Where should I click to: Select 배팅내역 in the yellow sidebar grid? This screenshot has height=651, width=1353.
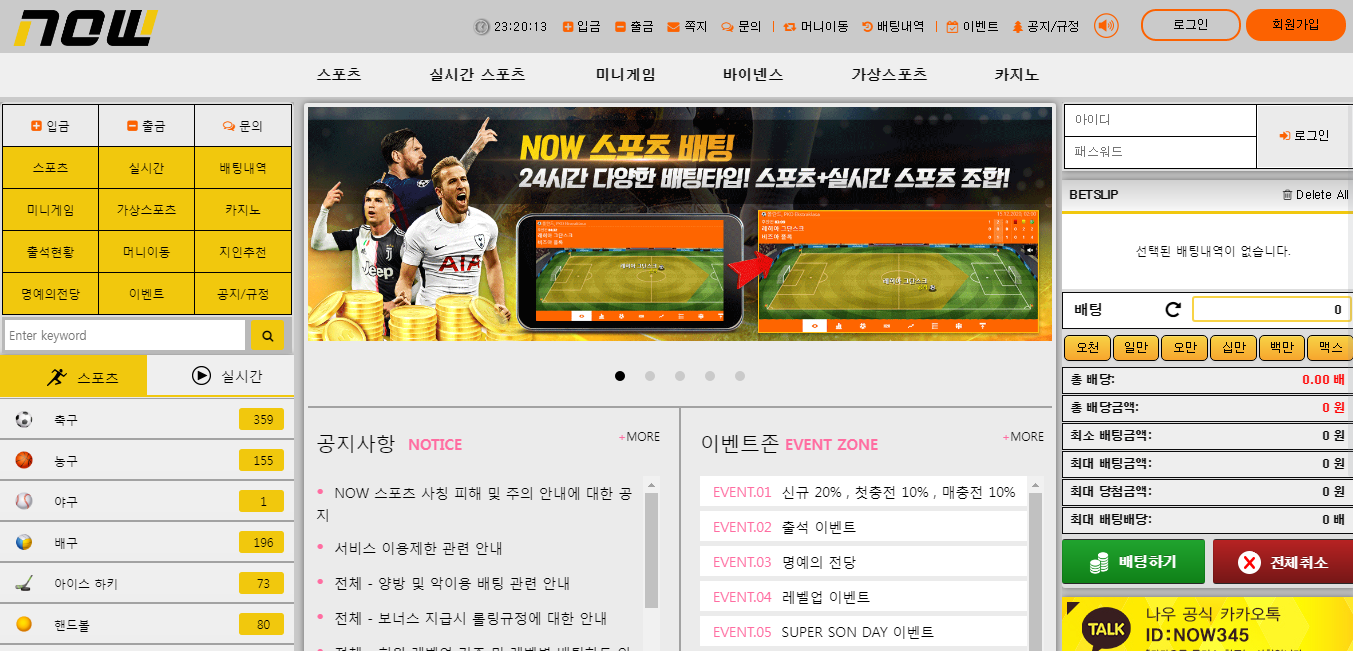243,168
